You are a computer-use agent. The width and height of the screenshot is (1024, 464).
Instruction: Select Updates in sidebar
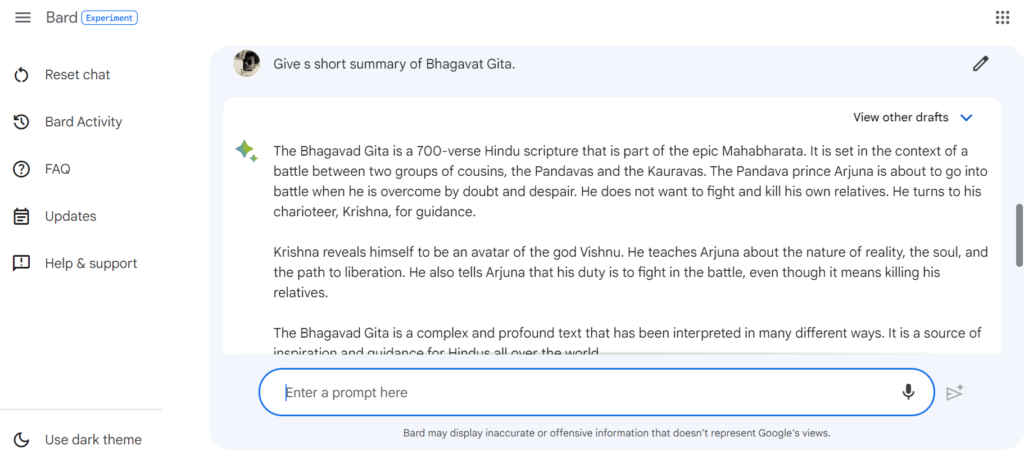pos(71,216)
